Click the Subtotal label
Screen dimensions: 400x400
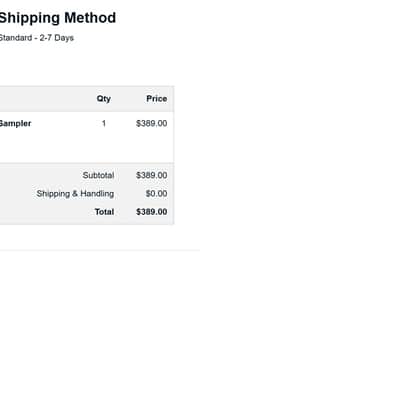click(98, 175)
